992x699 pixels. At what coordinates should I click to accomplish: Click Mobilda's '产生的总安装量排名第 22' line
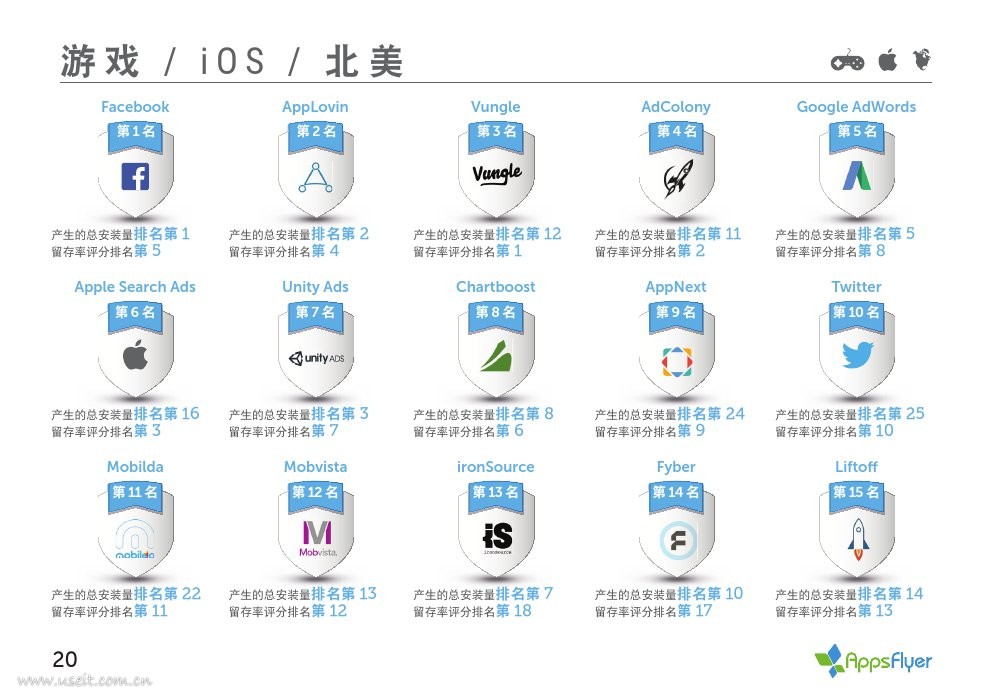(126, 594)
